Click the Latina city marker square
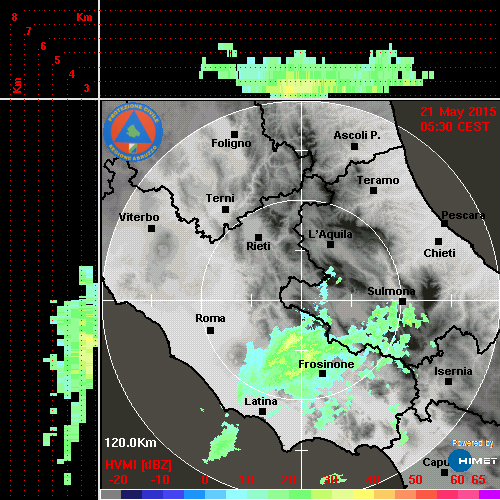 (263, 412)
